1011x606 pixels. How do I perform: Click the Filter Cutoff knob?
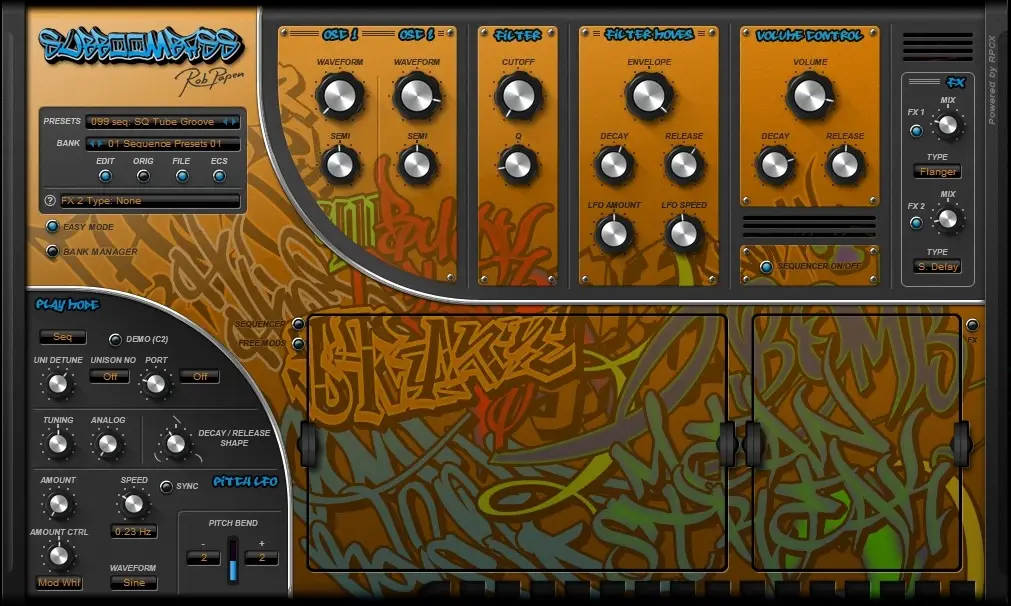click(518, 95)
